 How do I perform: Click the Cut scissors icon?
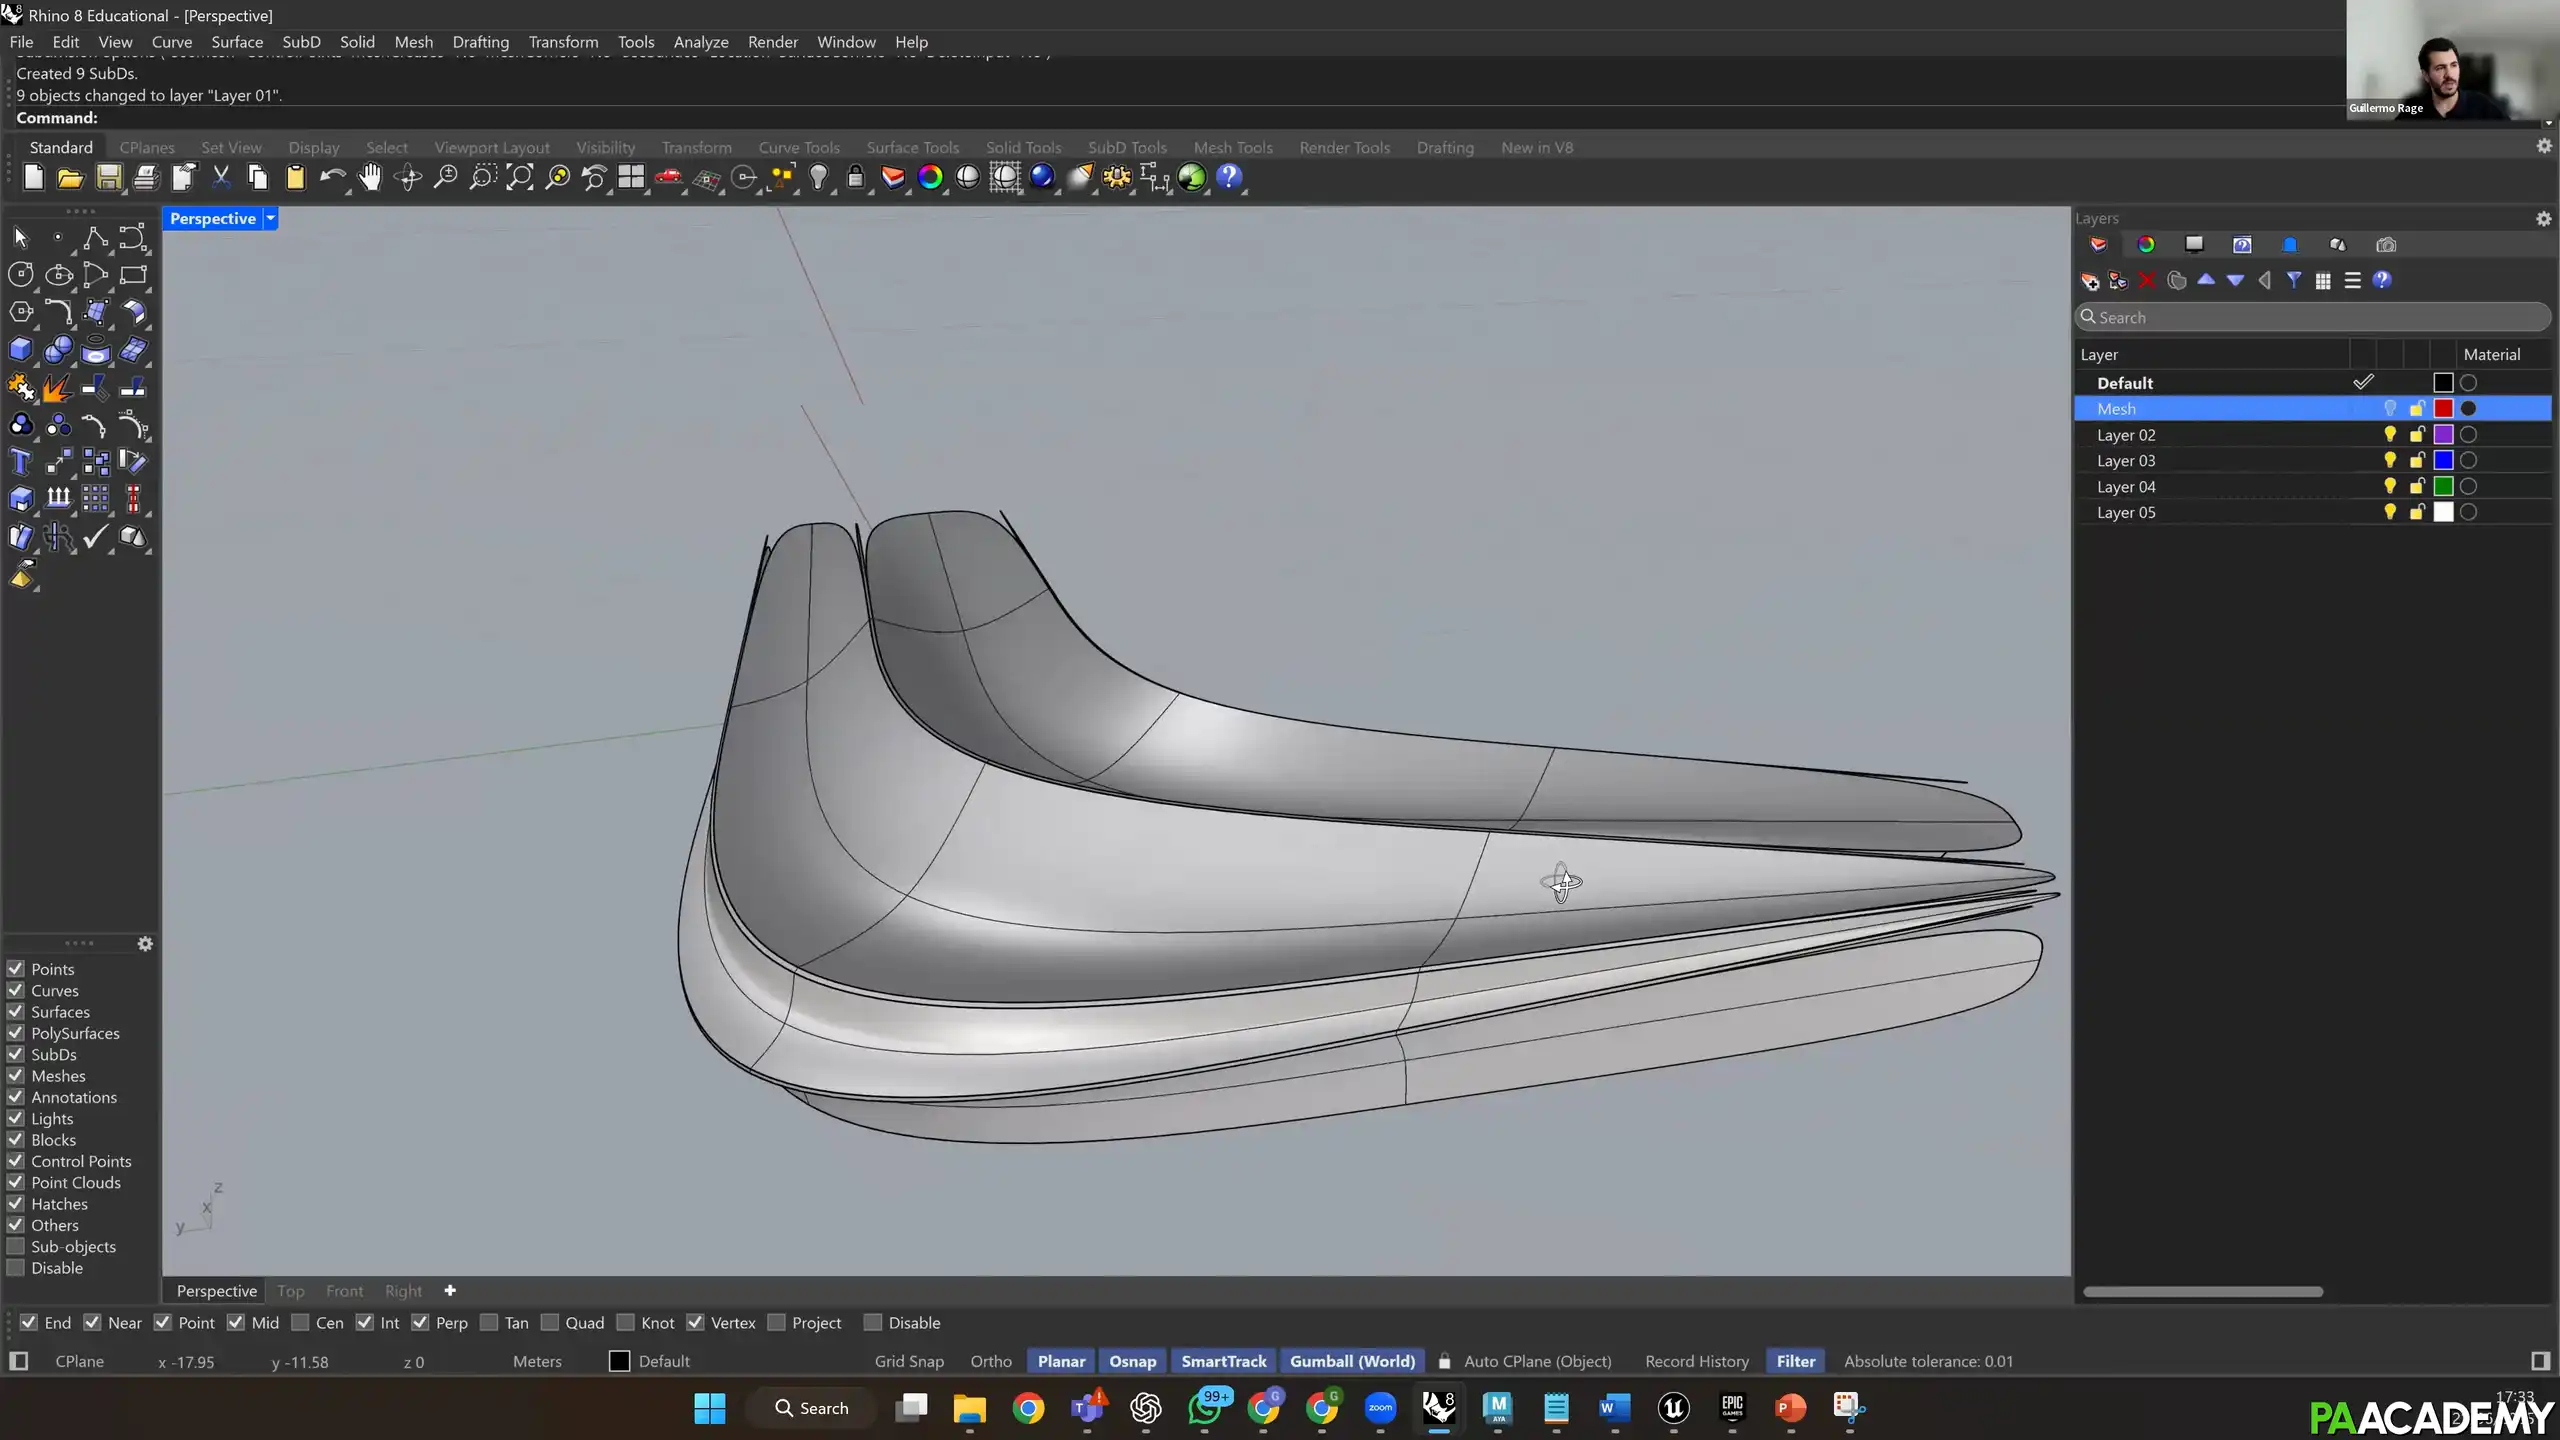click(x=221, y=178)
